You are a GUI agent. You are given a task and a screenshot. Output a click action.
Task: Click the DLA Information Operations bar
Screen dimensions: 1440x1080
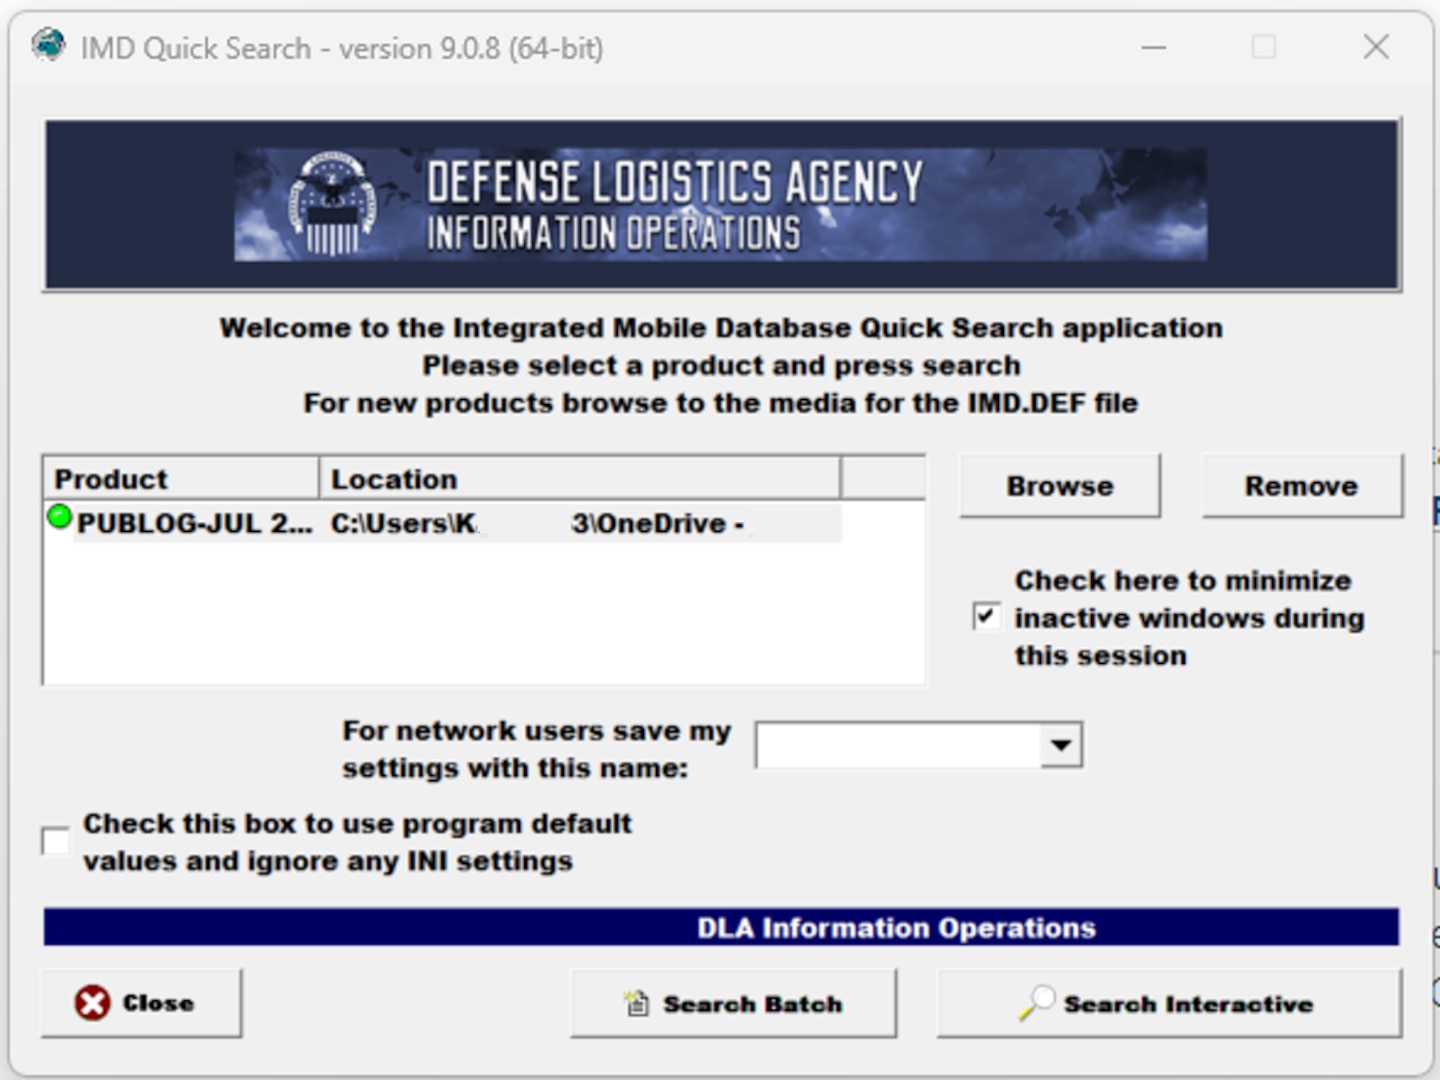click(721, 927)
